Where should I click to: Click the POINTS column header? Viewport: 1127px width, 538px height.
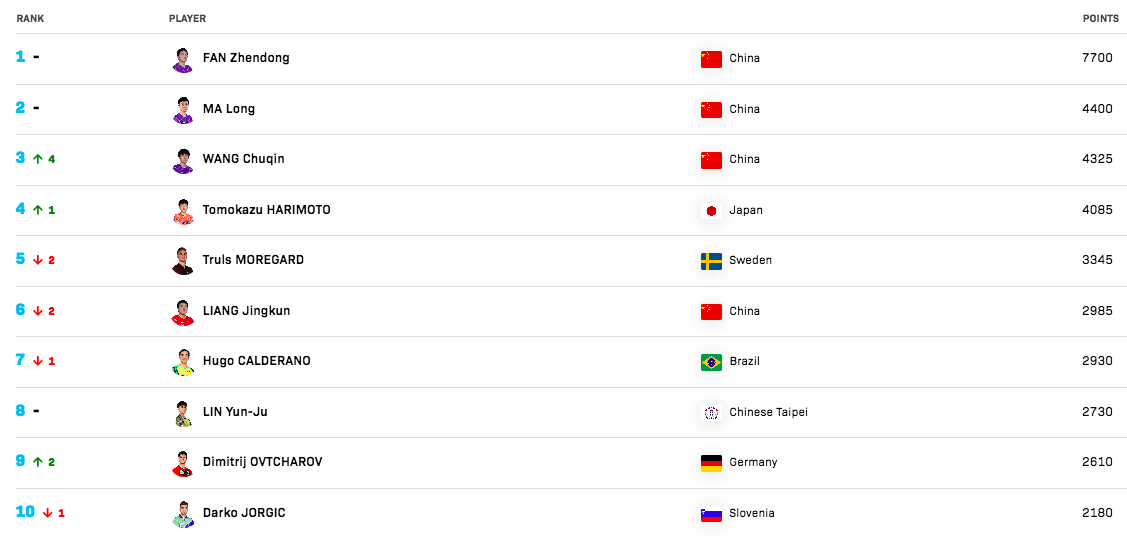tap(1100, 19)
